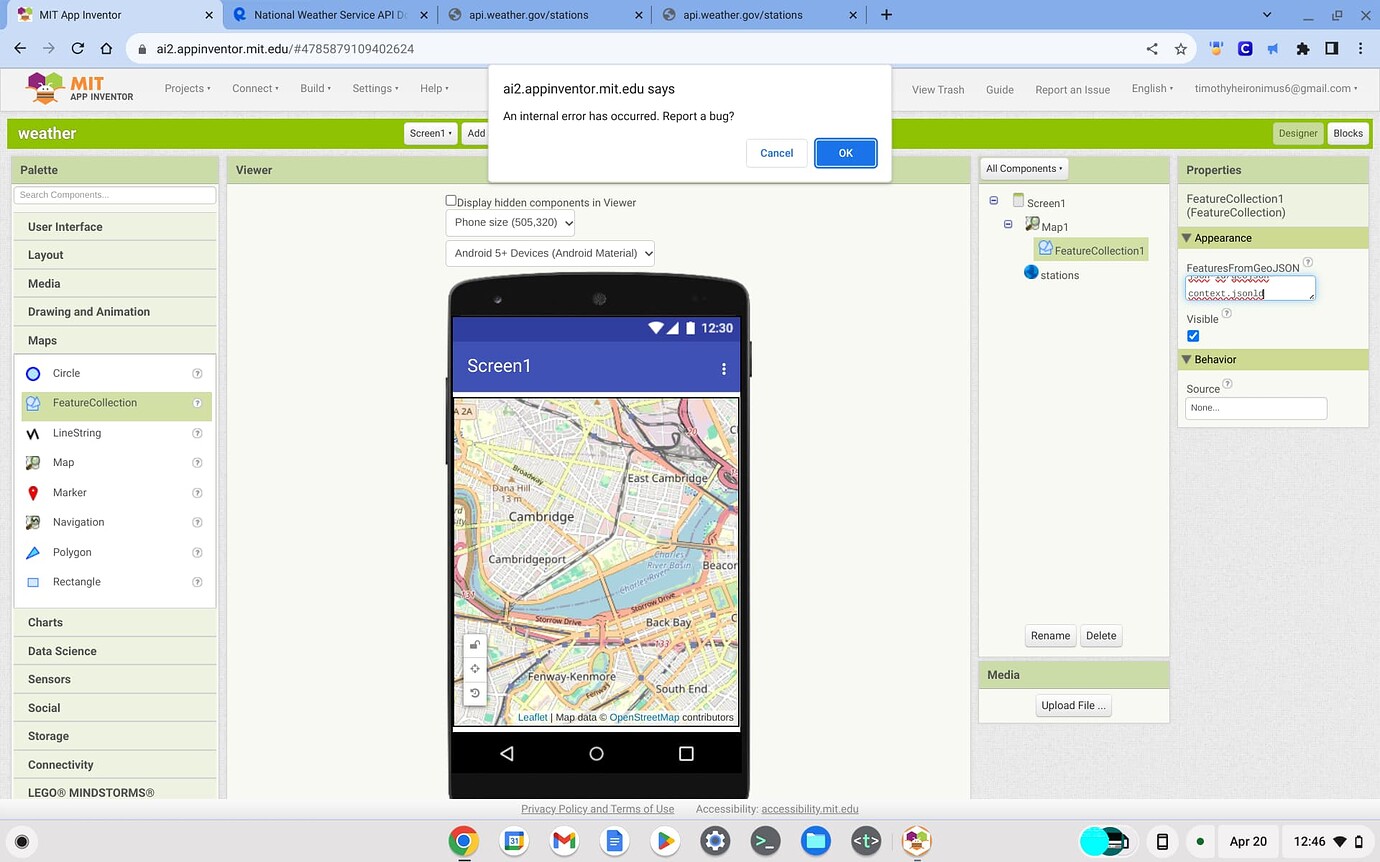This screenshot has height=862, width=1380.
Task: Click the Upload File button
Action: tap(1073, 706)
